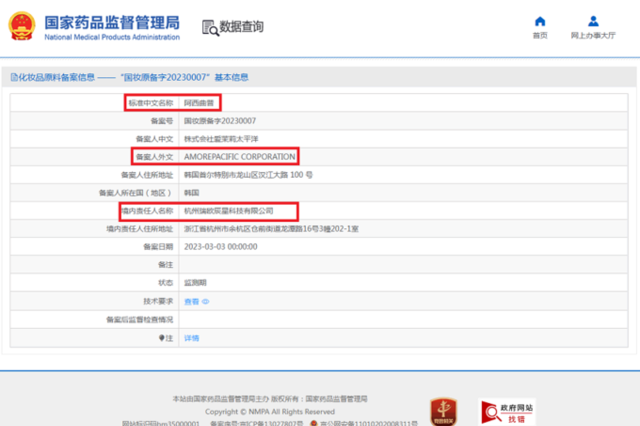Click the police badge icon before 京公网安备
640x426 pixels.
tap(313, 424)
